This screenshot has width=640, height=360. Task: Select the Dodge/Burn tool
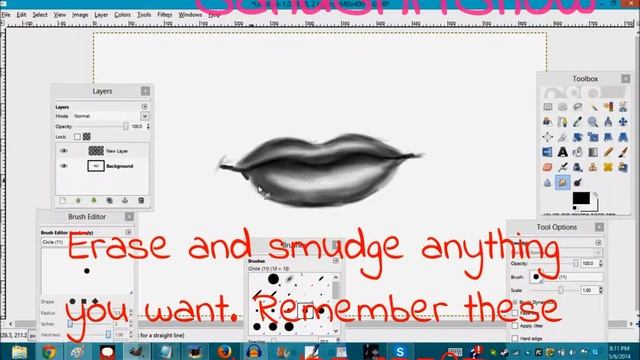click(578, 182)
